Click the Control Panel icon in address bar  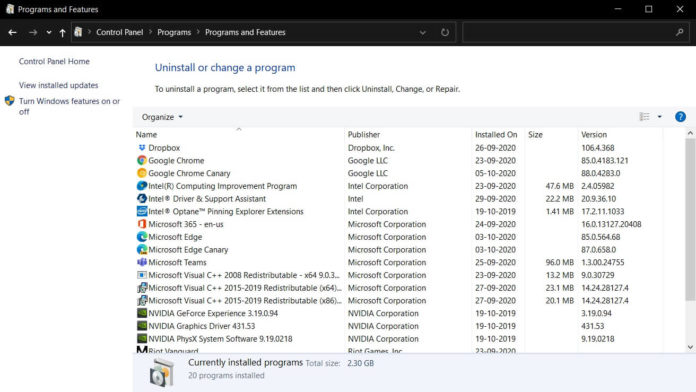click(78, 32)
